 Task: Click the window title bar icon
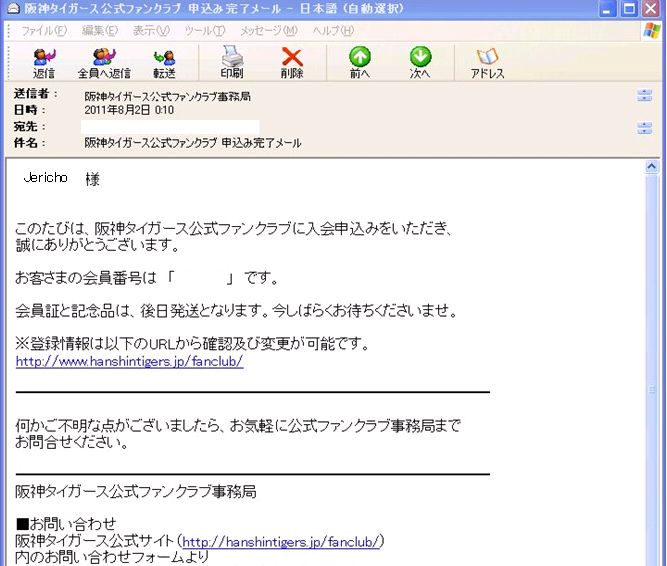click(13, 9)
